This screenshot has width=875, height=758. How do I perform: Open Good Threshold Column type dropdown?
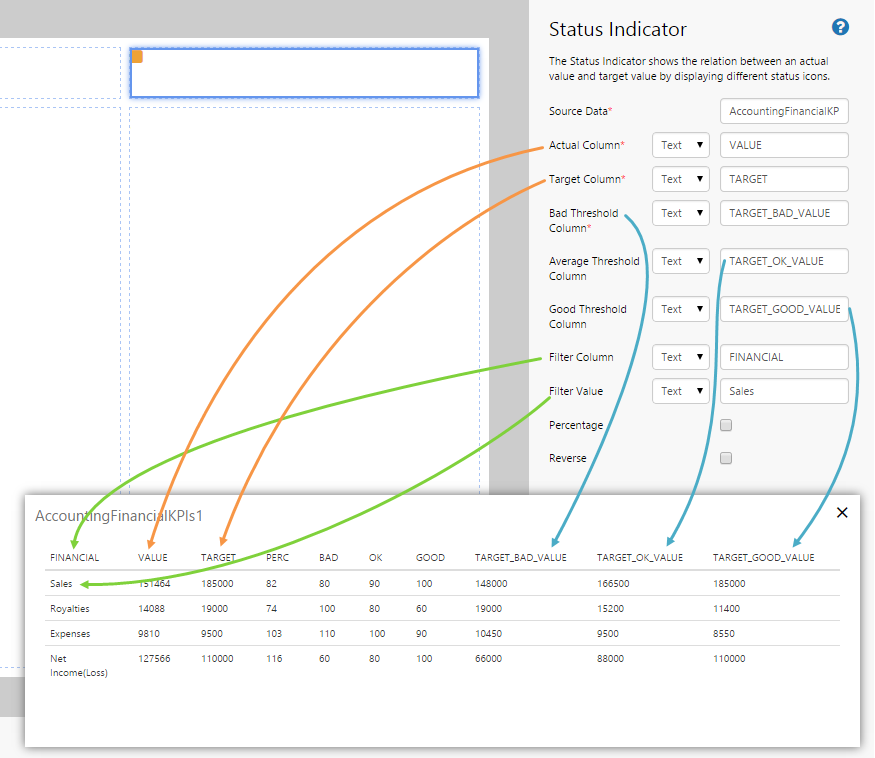click(680, 309)
